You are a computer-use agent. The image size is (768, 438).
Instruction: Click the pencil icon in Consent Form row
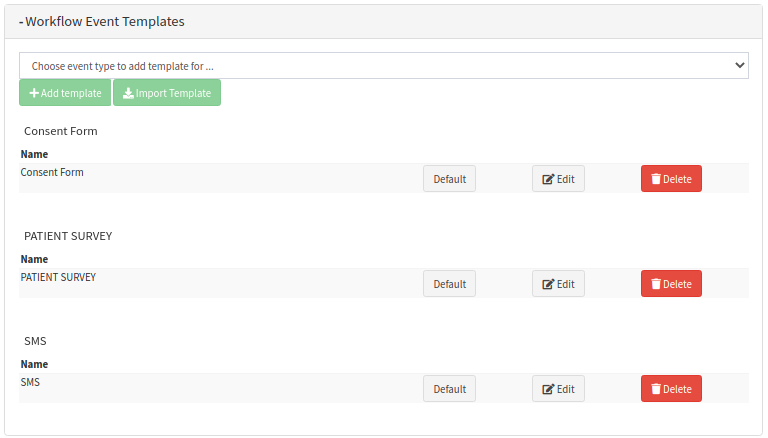[548, 179]
